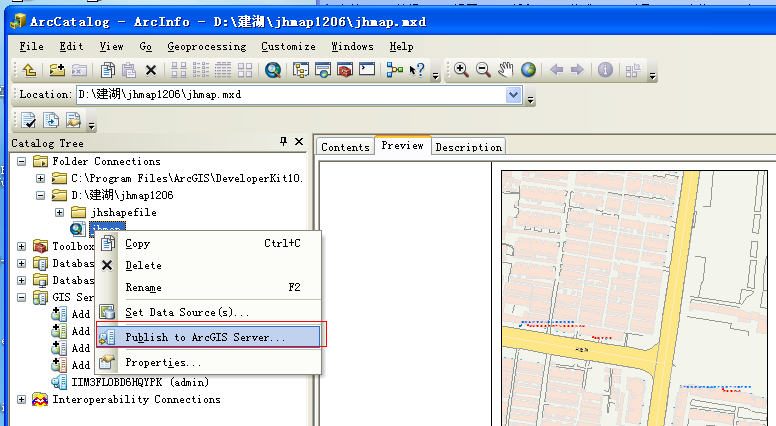Click the Full Extent globe icon
Viewport: 776px width, 426px height.
click(x=528, y=70)
